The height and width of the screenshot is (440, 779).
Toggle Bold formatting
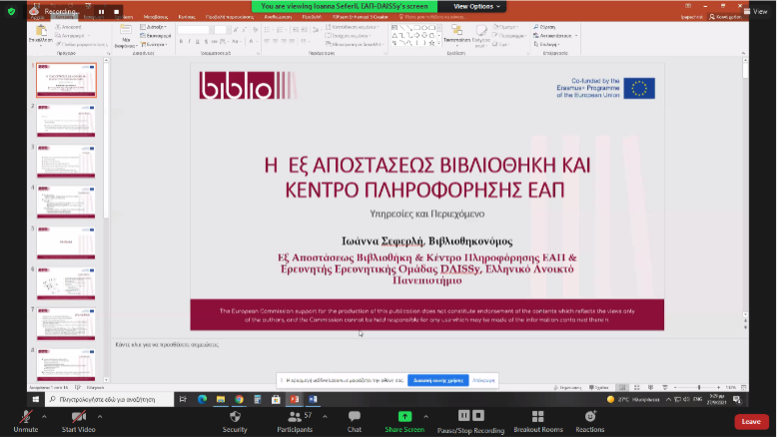(181, 42)
